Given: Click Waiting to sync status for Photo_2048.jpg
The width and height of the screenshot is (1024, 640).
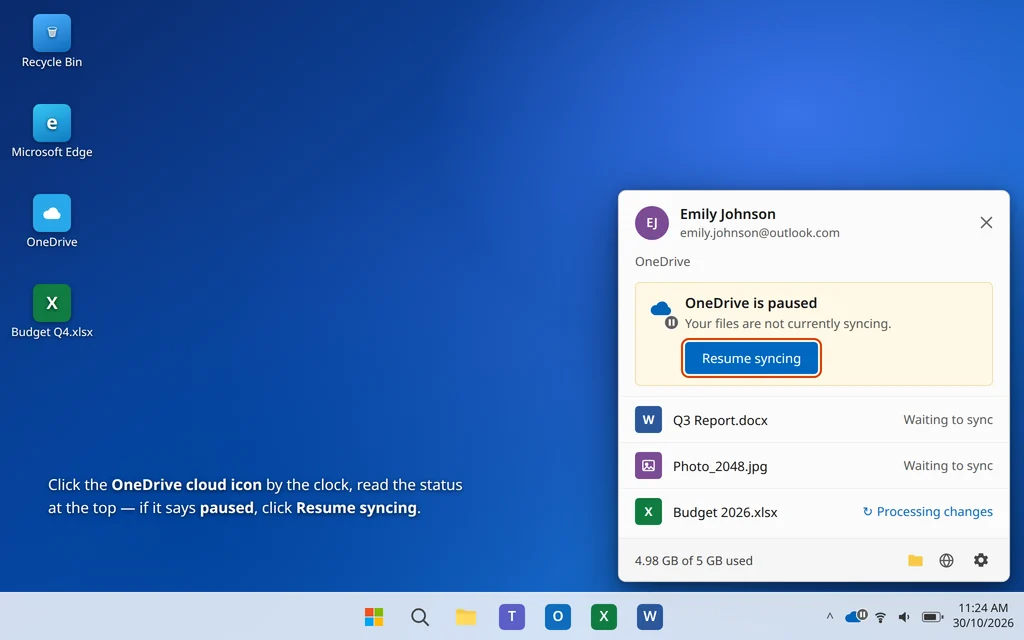Looking at the screenshot, I should [948, 466].
